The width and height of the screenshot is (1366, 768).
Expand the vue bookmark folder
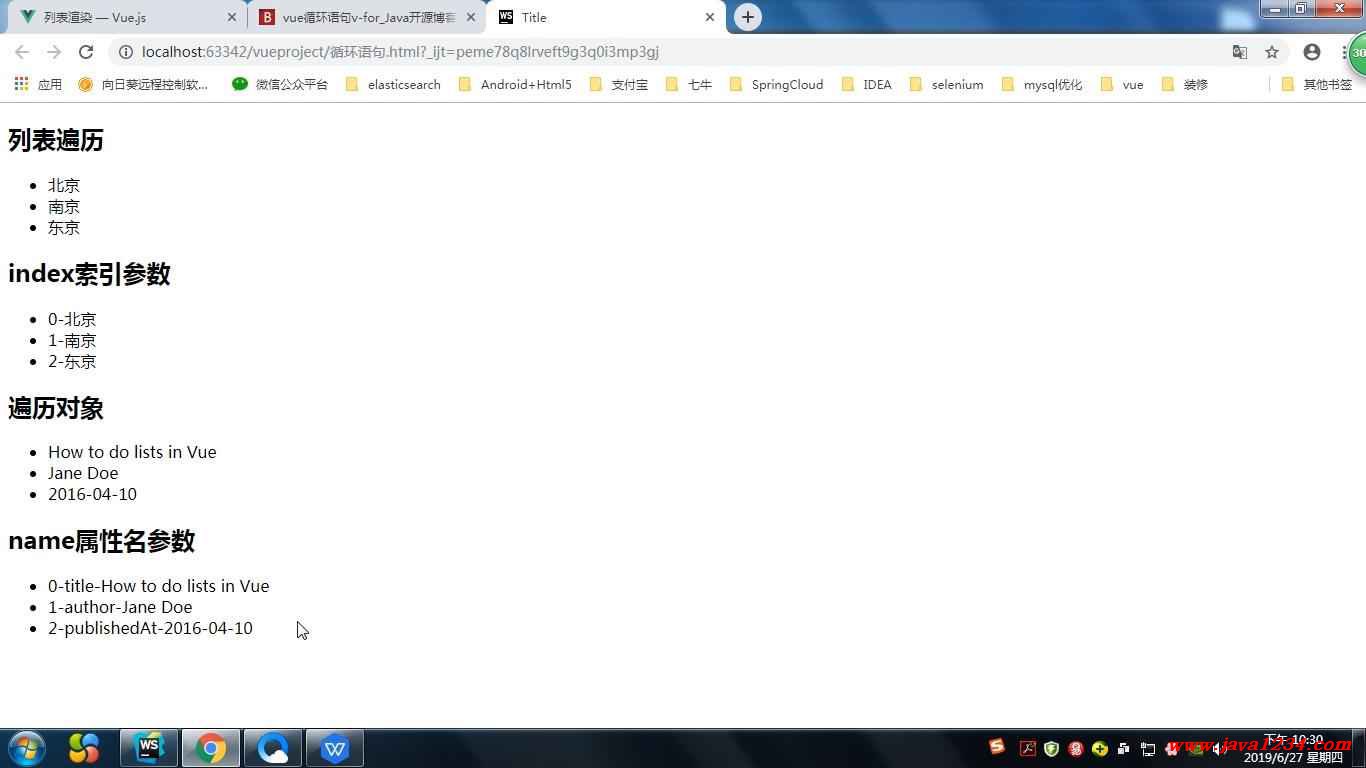(1122, 84)
